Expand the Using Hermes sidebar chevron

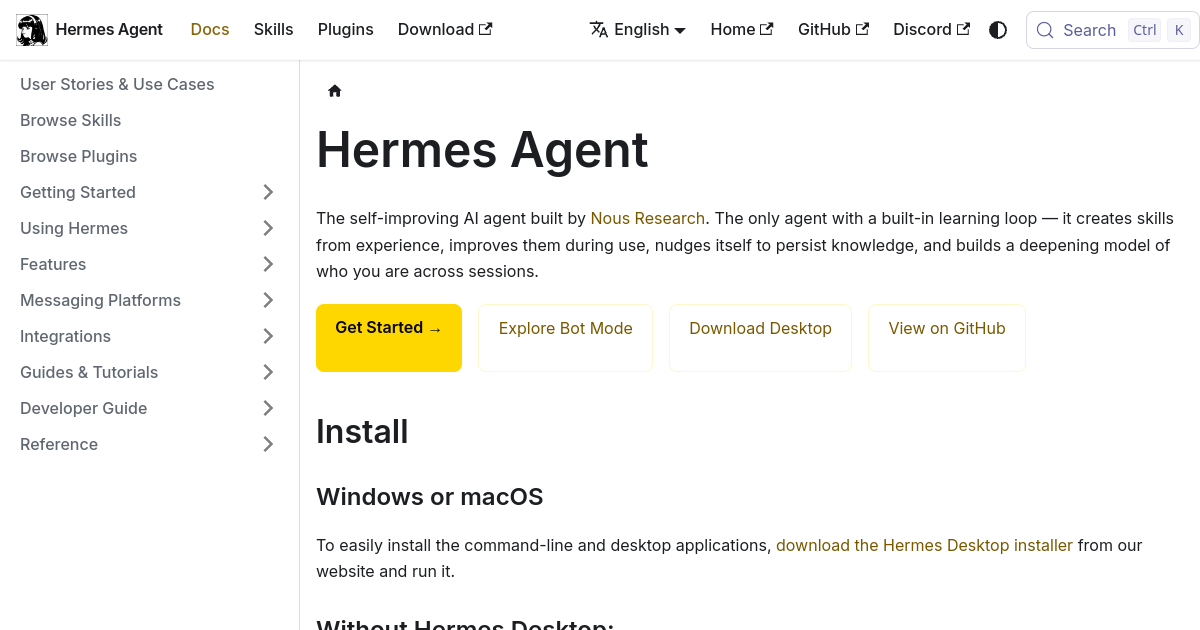click(268, 228)
